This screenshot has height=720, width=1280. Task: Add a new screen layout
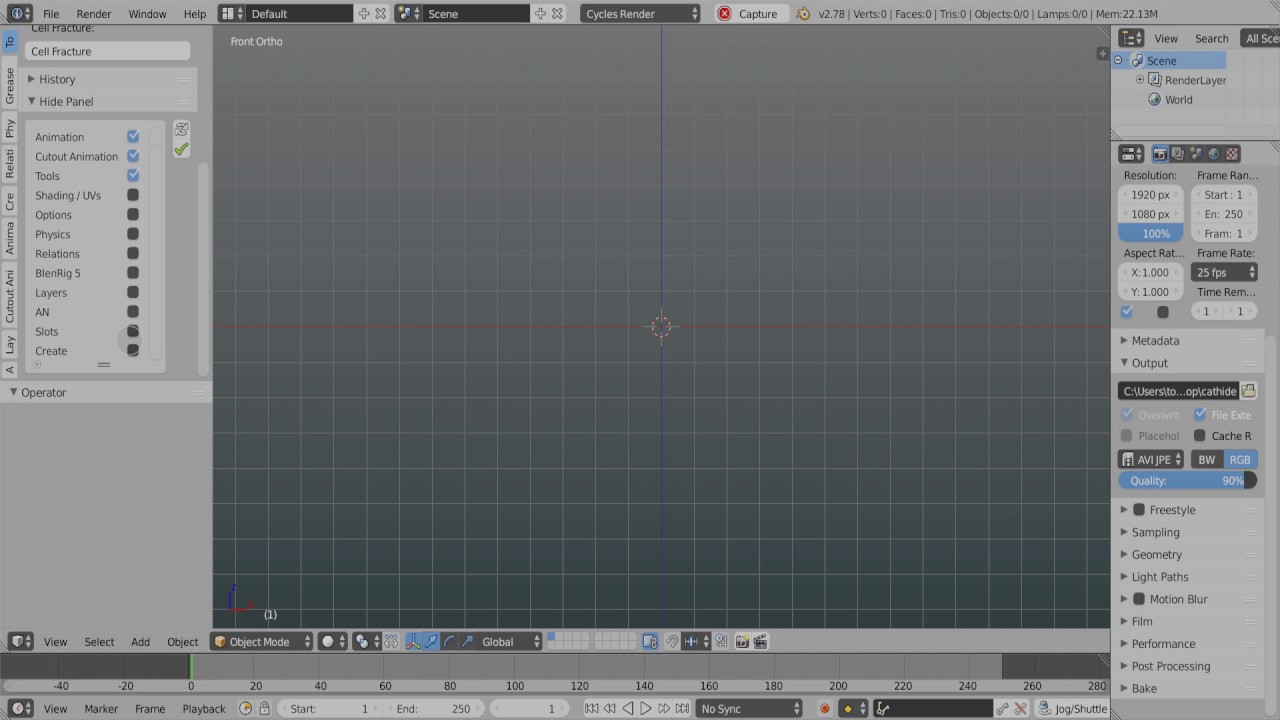[x=364, y=14]
